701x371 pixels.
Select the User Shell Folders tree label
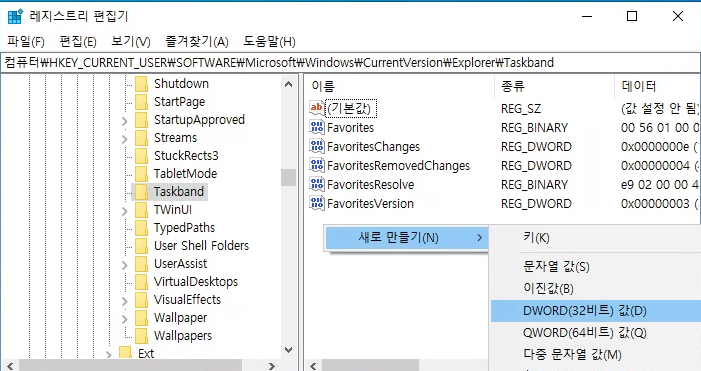(201, 245)
